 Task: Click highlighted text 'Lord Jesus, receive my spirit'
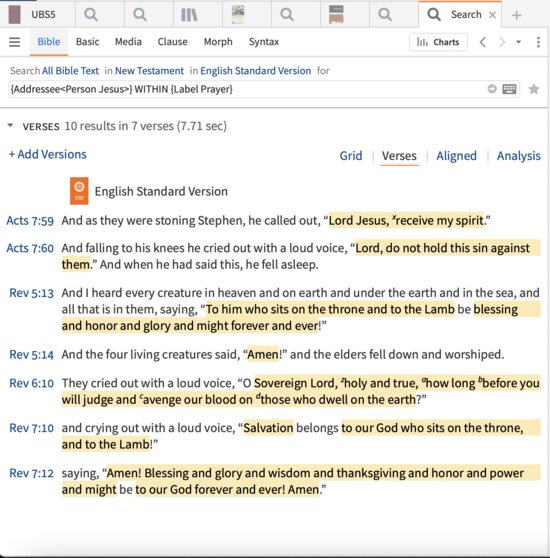pyautogui.click(x=406, y=221)
